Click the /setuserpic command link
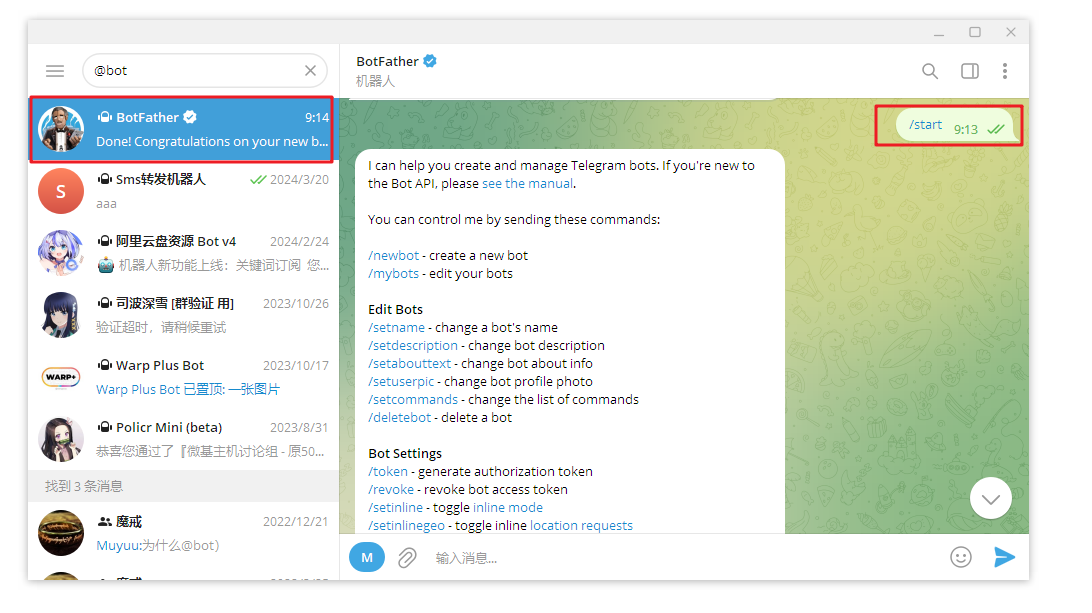This screenshot has width=1092, height=613. (400, 381)
